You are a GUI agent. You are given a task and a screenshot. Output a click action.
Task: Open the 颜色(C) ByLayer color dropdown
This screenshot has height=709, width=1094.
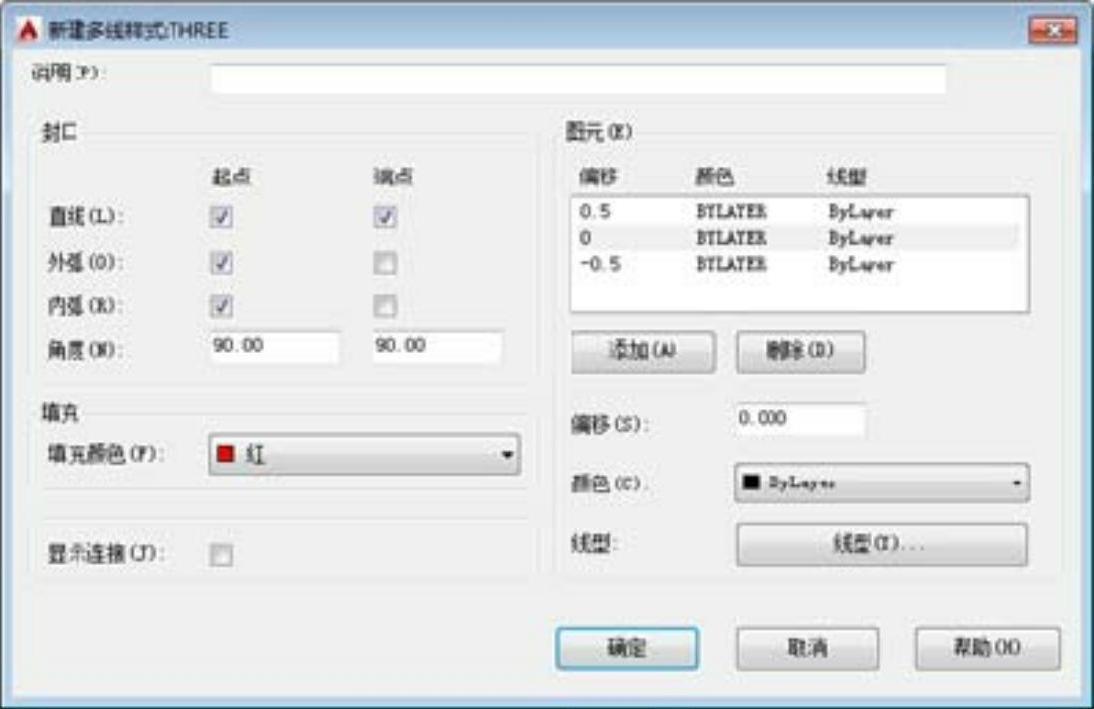pos(881,483)
